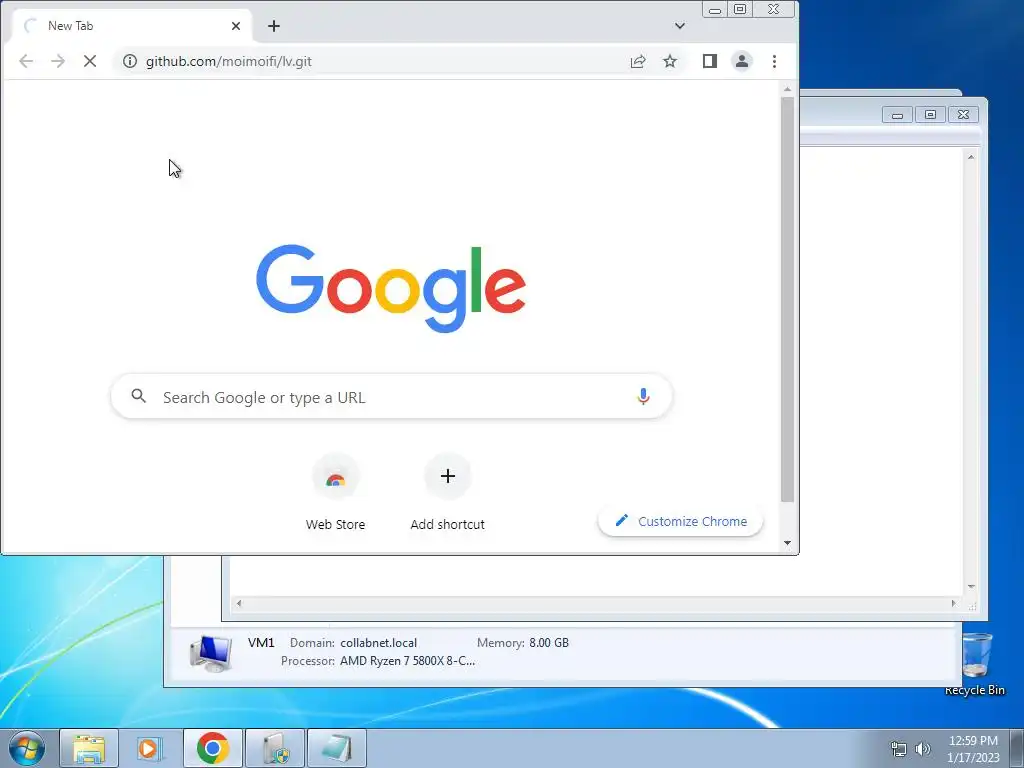The height and width of the screenshot is (768, 1024).
Task: Focus the Search Google or type a URL box
Action: [392, 397]
